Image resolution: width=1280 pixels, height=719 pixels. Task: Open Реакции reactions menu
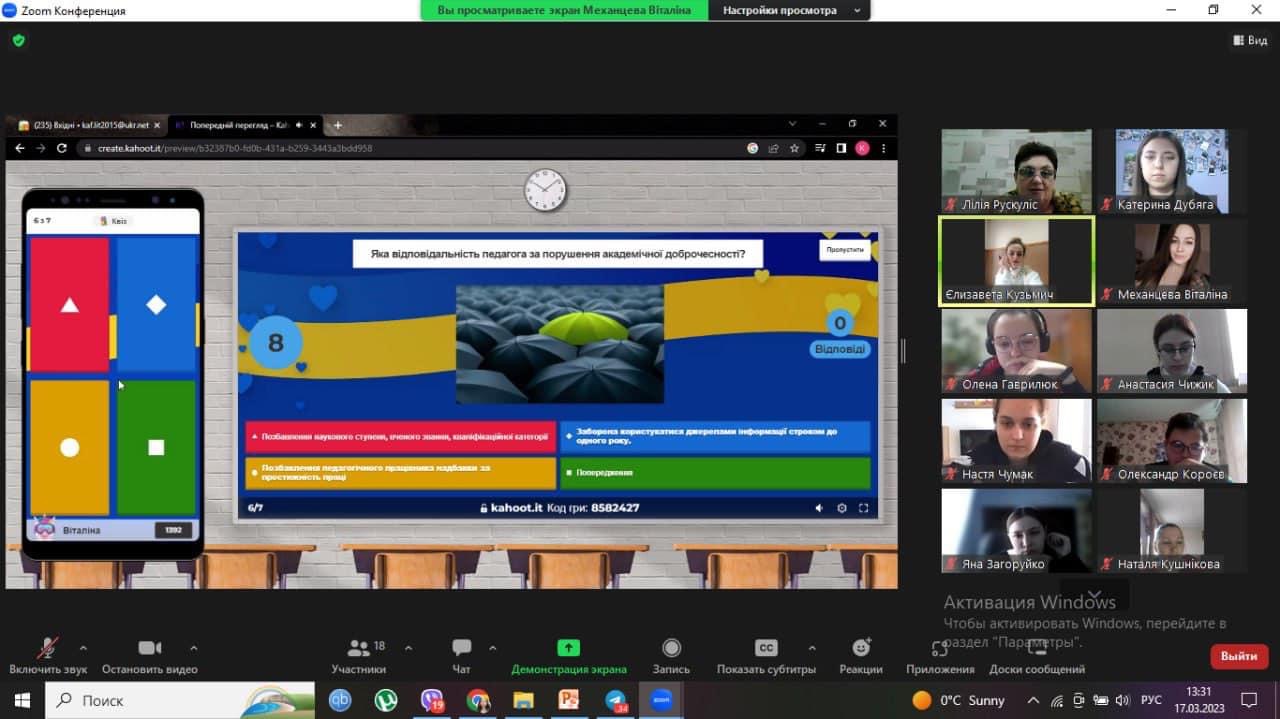(861, 655)
